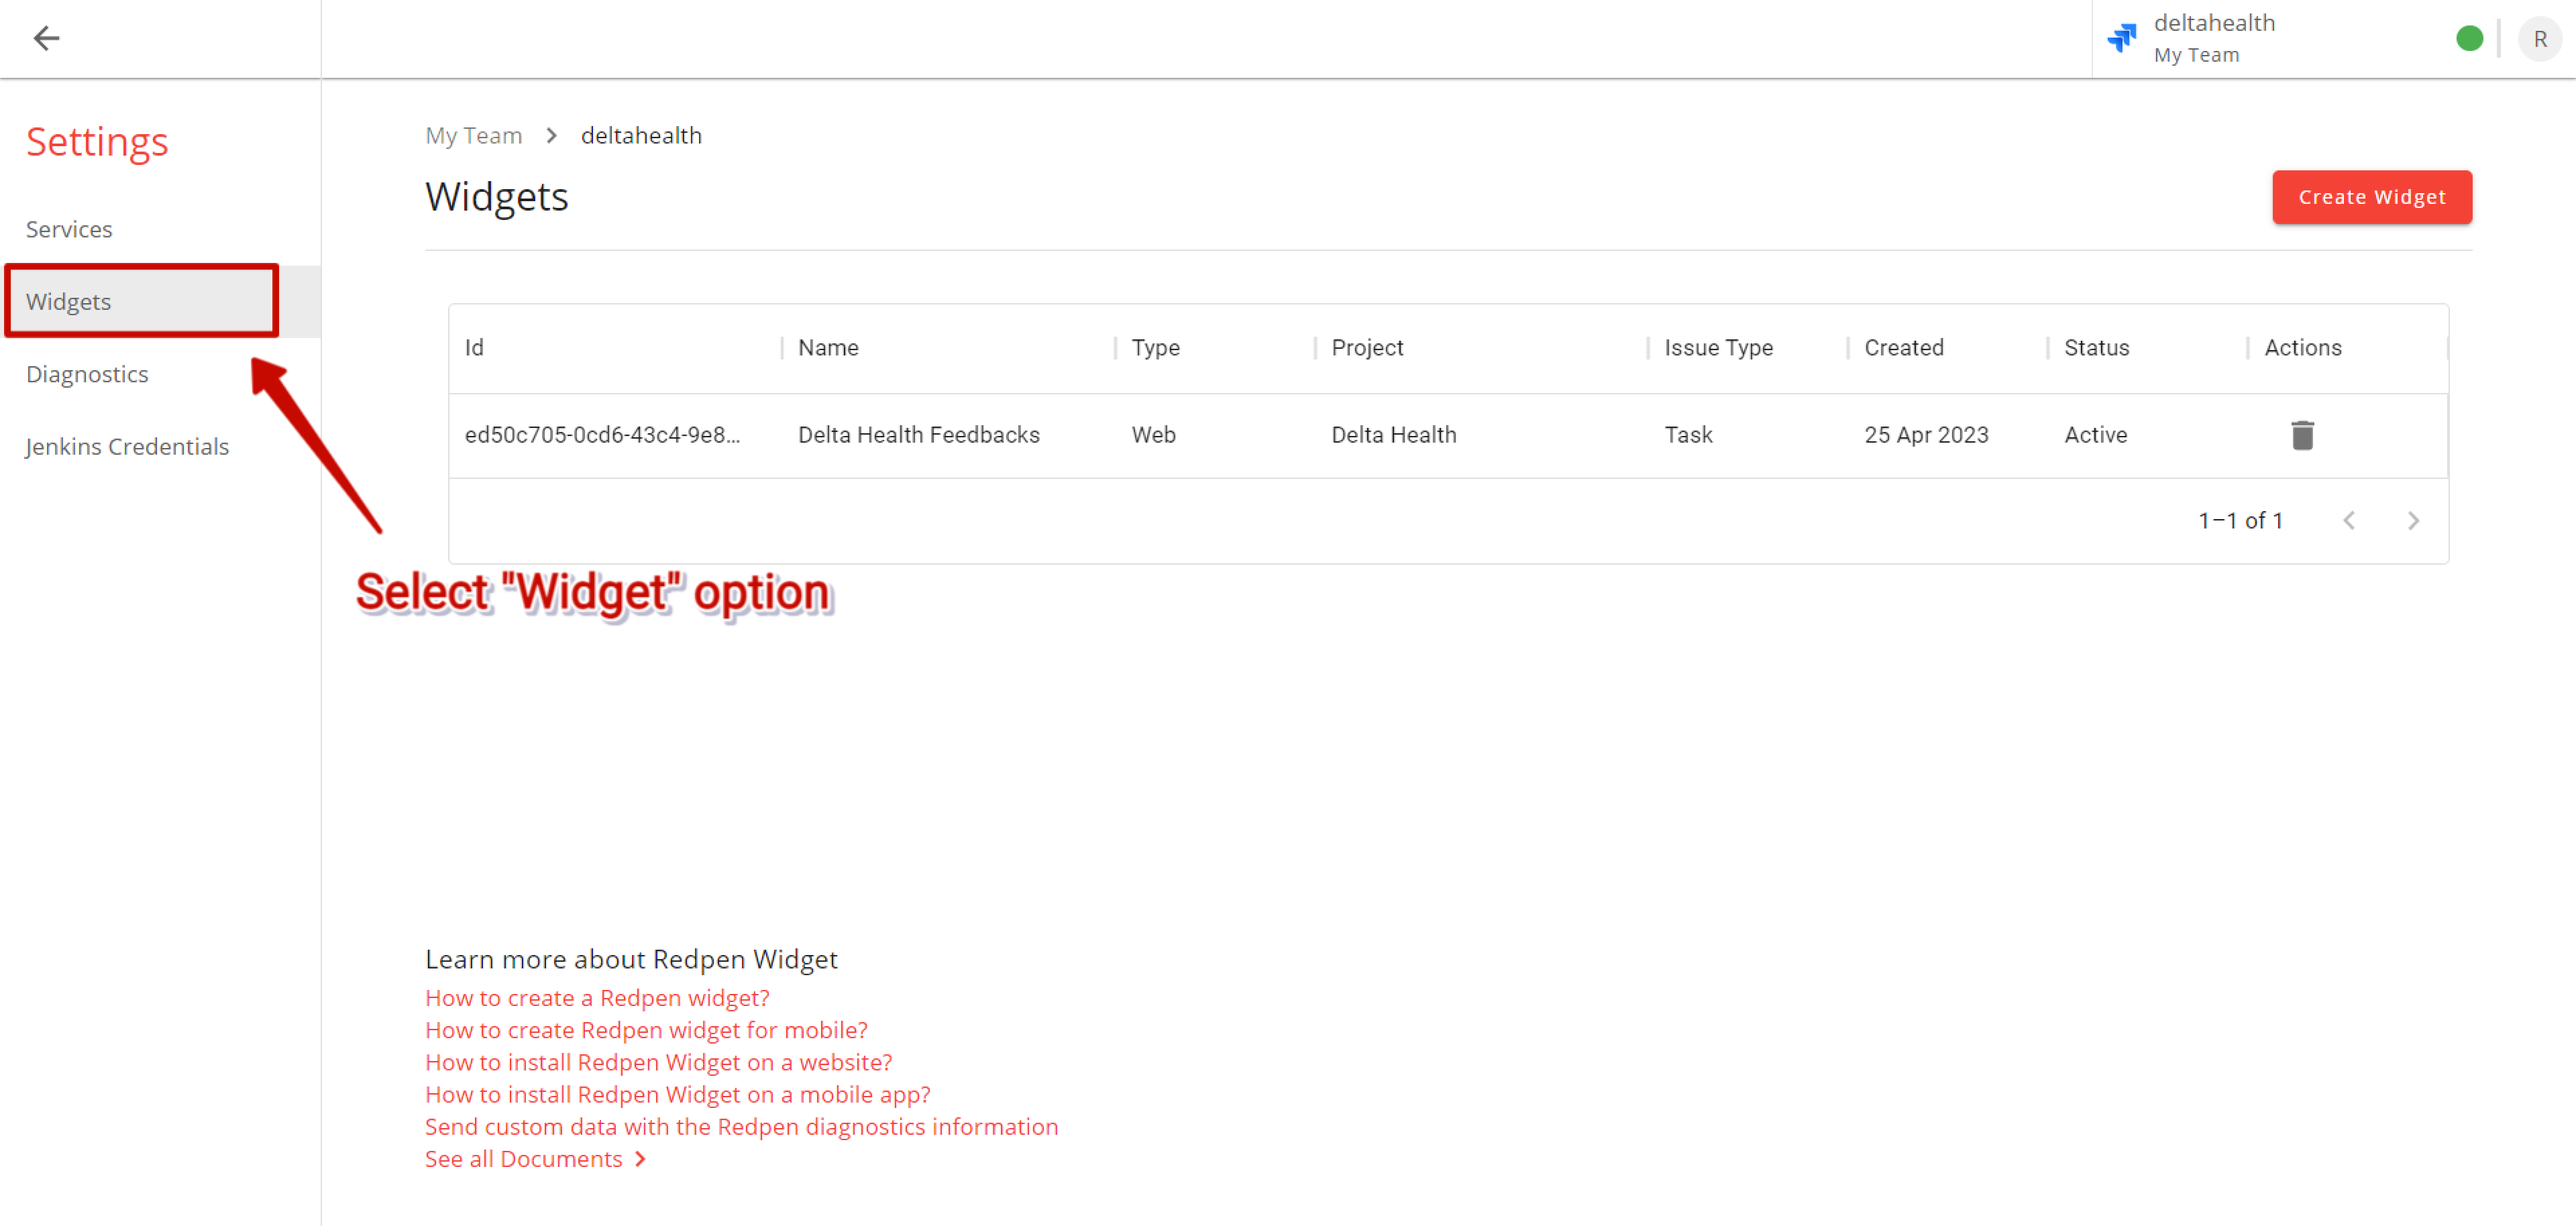
Task: Click the See all Documents link
Action: (x=536, y=1158)
